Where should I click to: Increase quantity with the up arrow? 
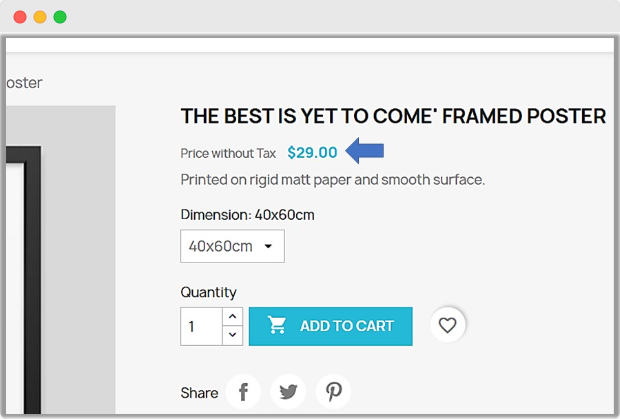(232, 316)
